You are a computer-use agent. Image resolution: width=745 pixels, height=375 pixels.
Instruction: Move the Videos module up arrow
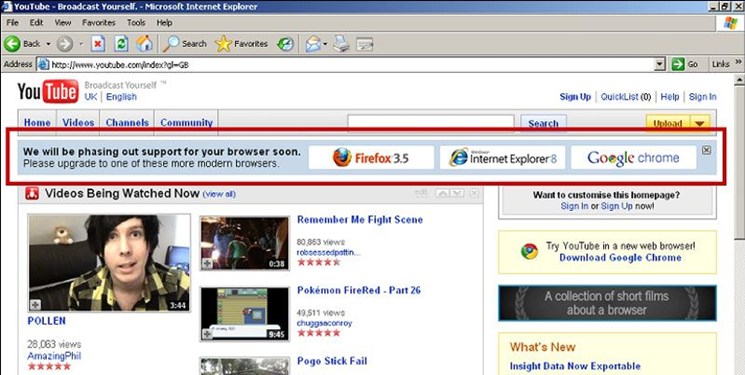coord(442,193)
